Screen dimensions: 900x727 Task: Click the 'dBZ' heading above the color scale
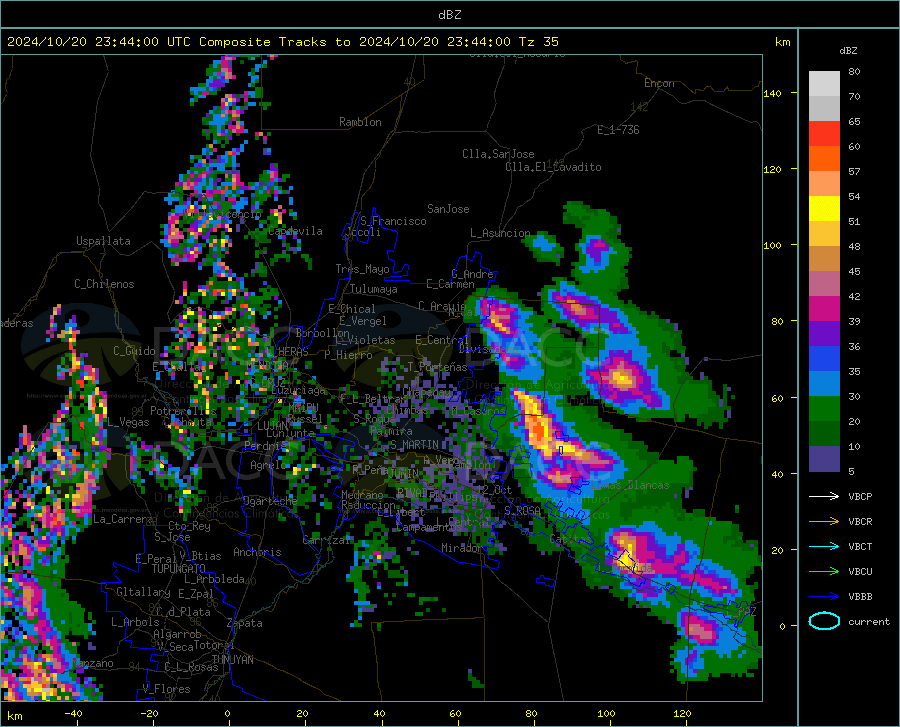(x=848, y=50)
